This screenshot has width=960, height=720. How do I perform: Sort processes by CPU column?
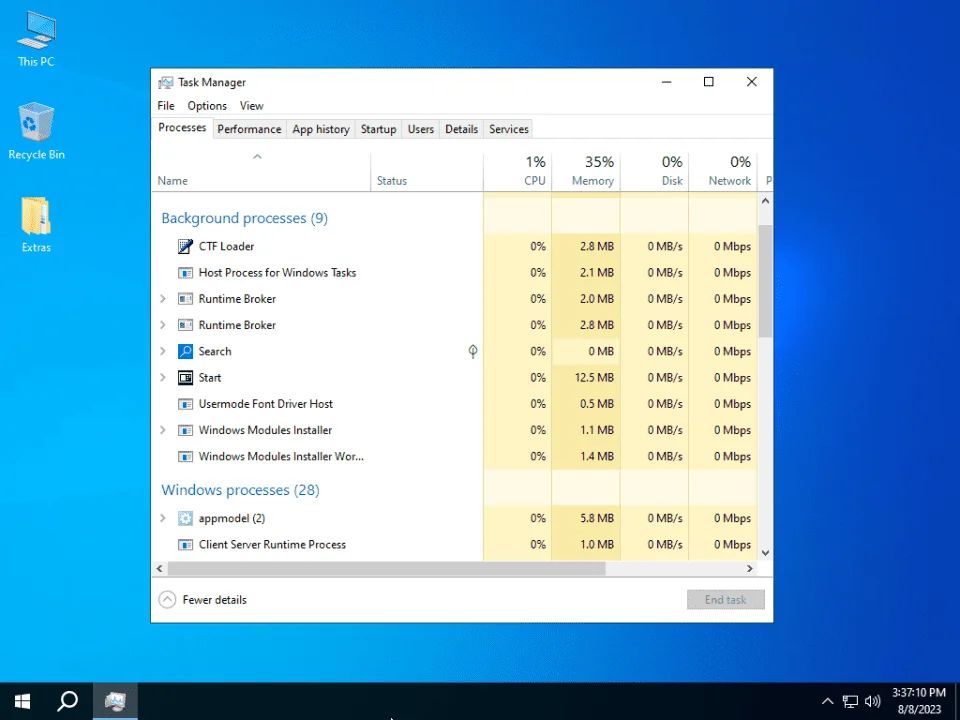[517, 172]
